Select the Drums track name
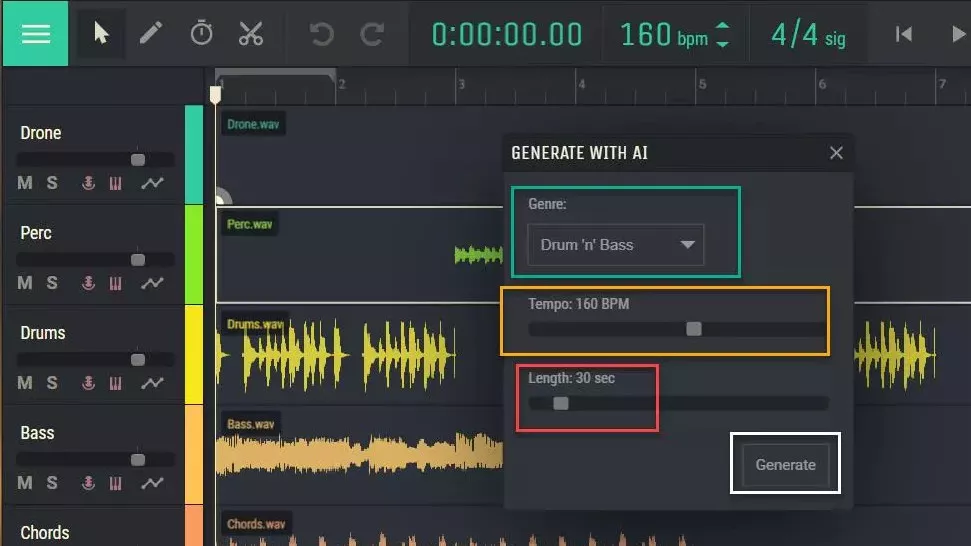971x546 pixels. click(x=43, y=333)
